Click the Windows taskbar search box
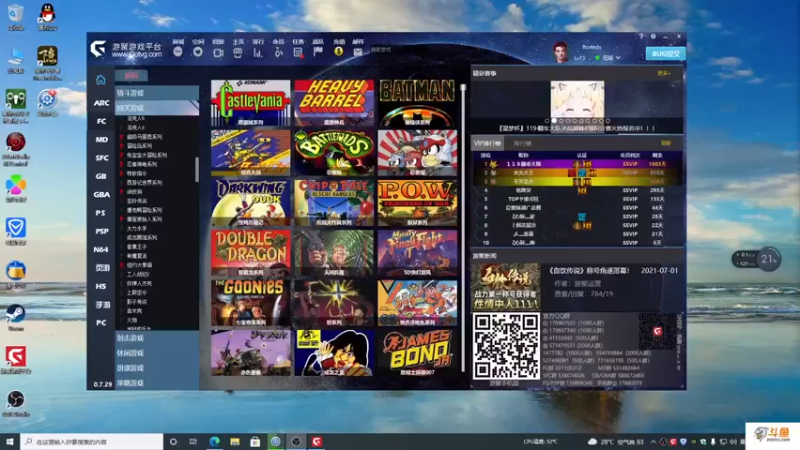The image size is (800, 450). point(92,441)
